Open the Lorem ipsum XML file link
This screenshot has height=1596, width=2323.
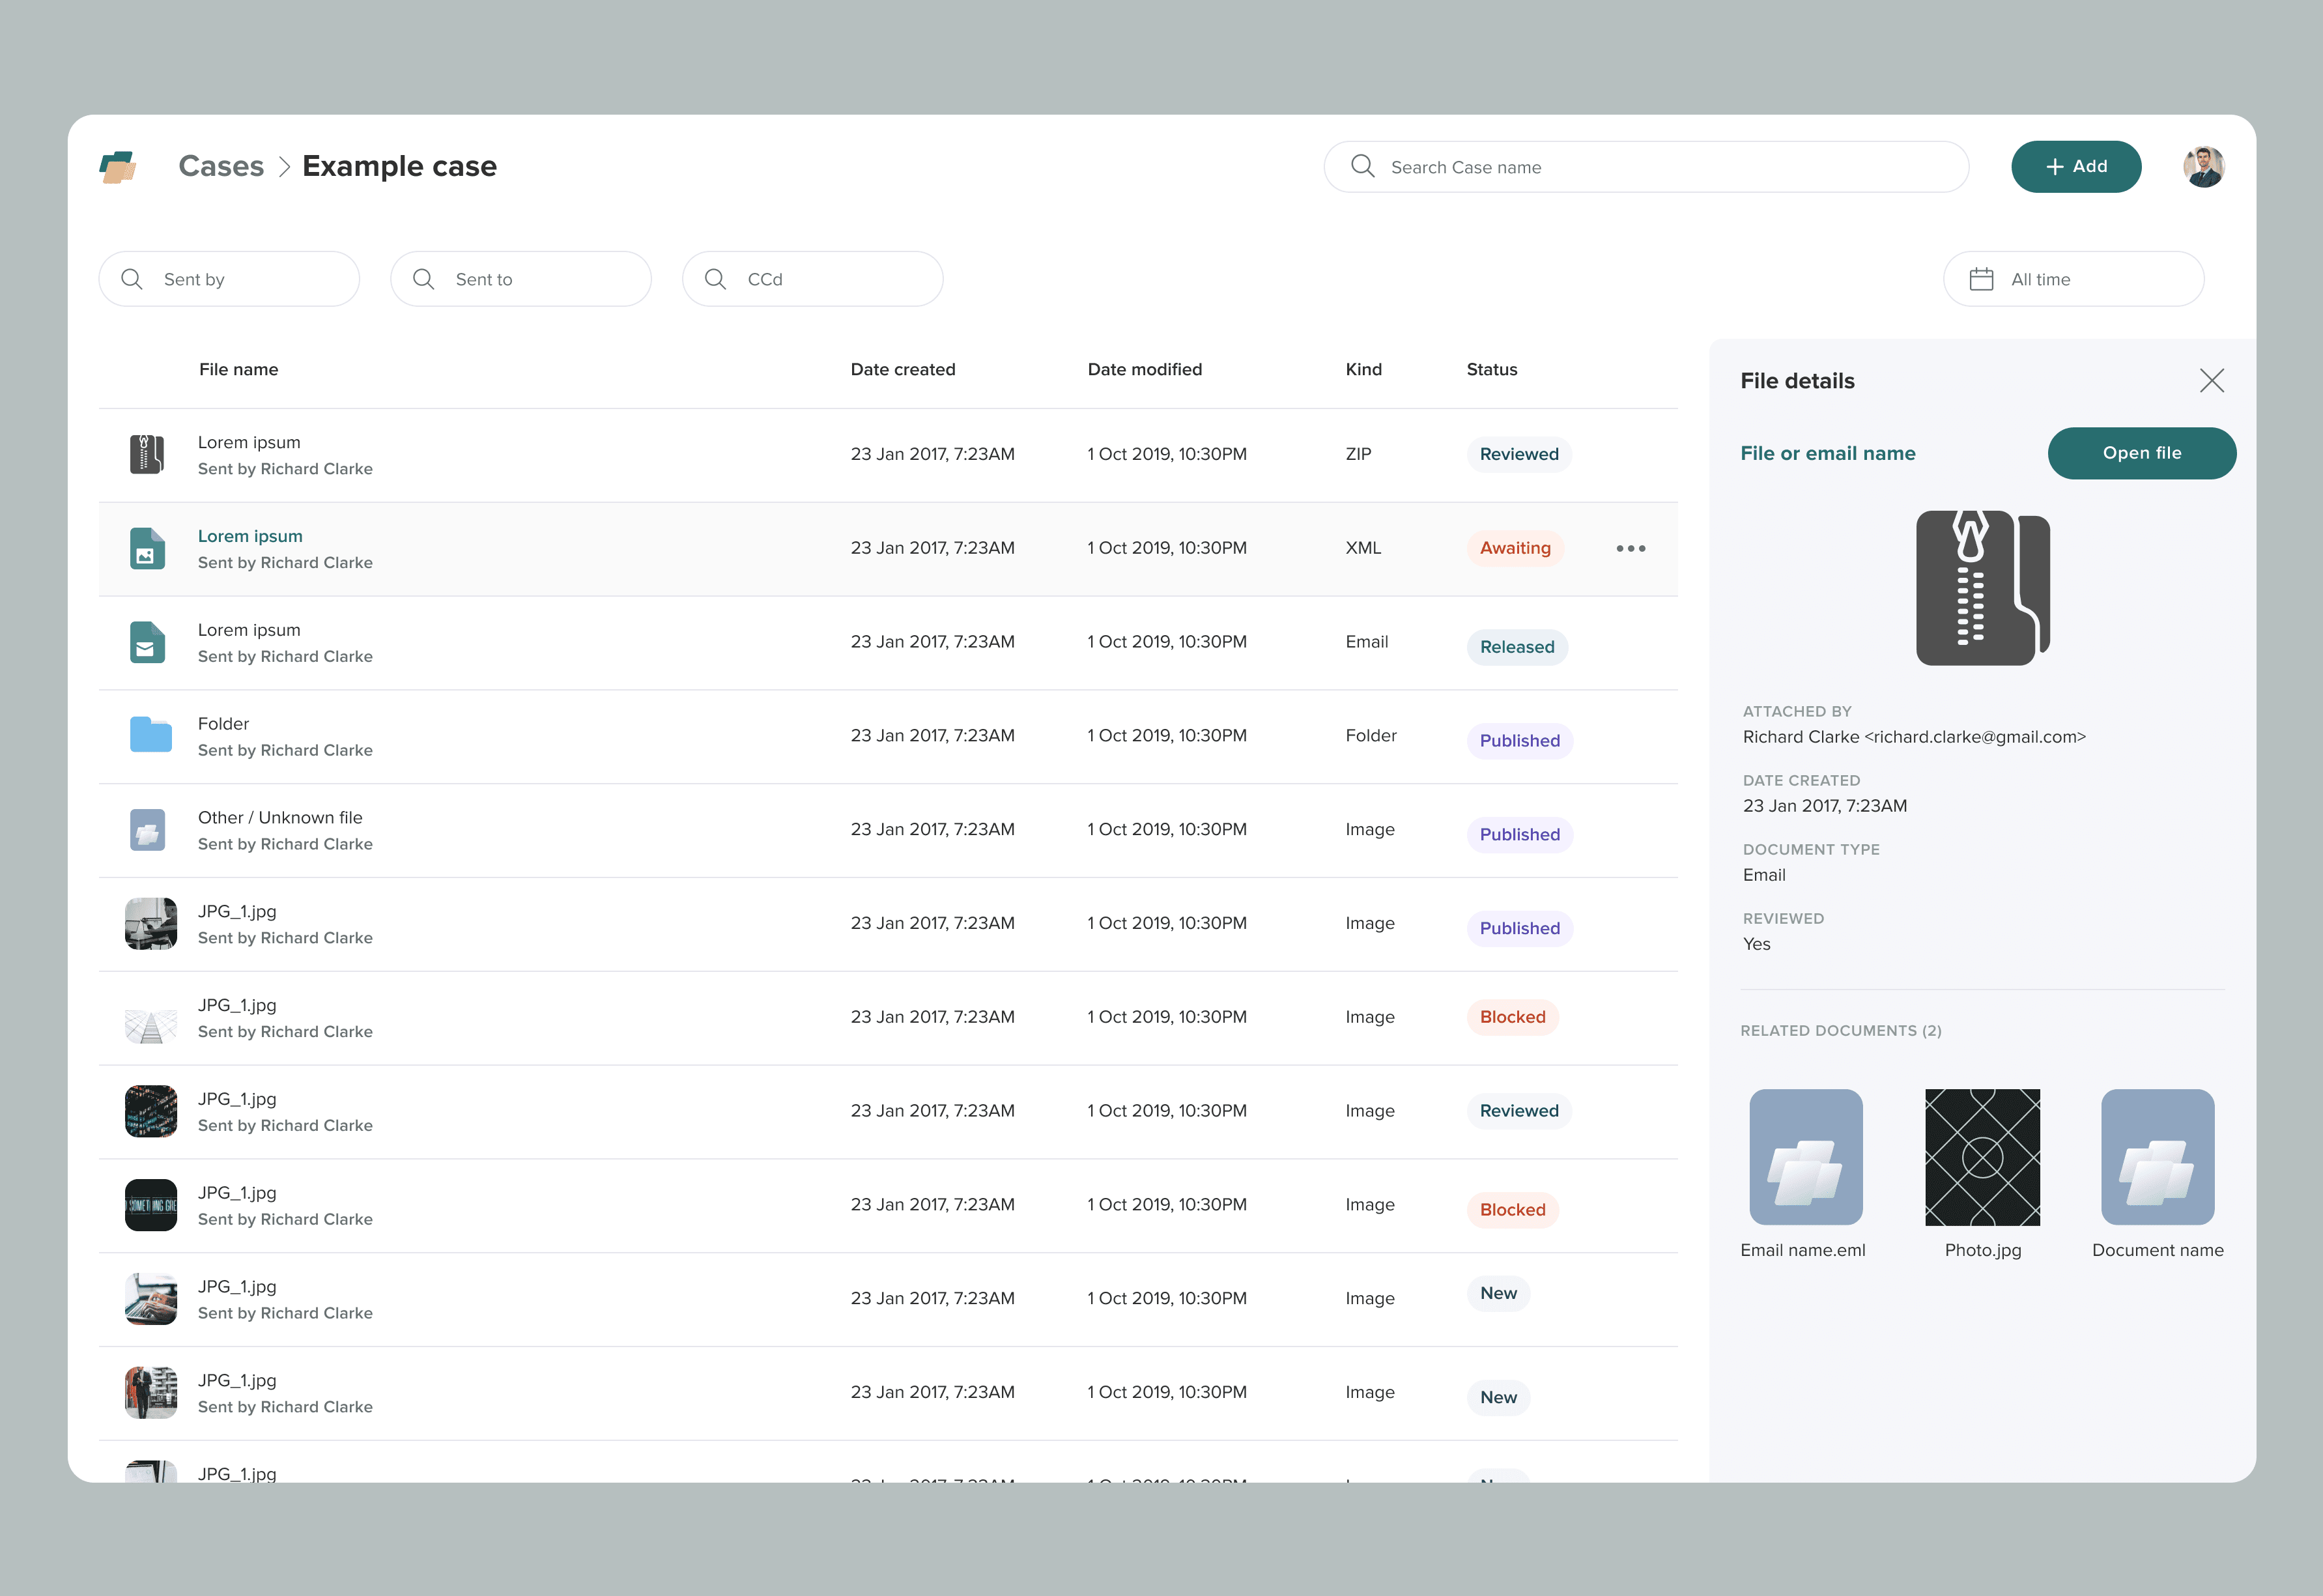coord(250,536)
